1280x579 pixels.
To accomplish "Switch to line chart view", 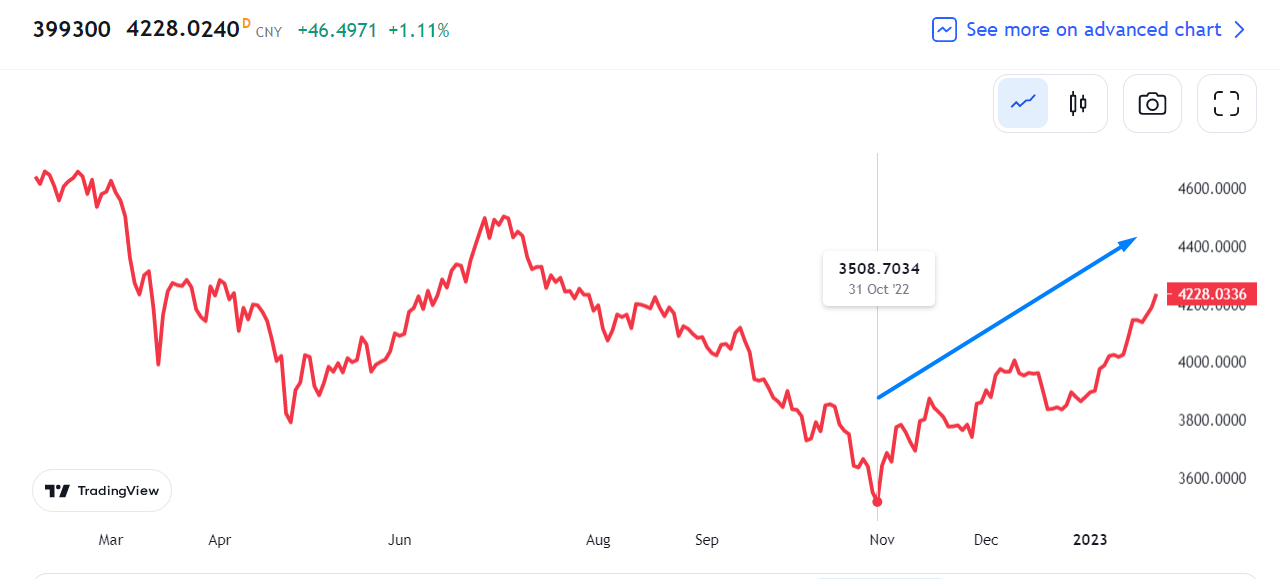I will (1022, 103).
